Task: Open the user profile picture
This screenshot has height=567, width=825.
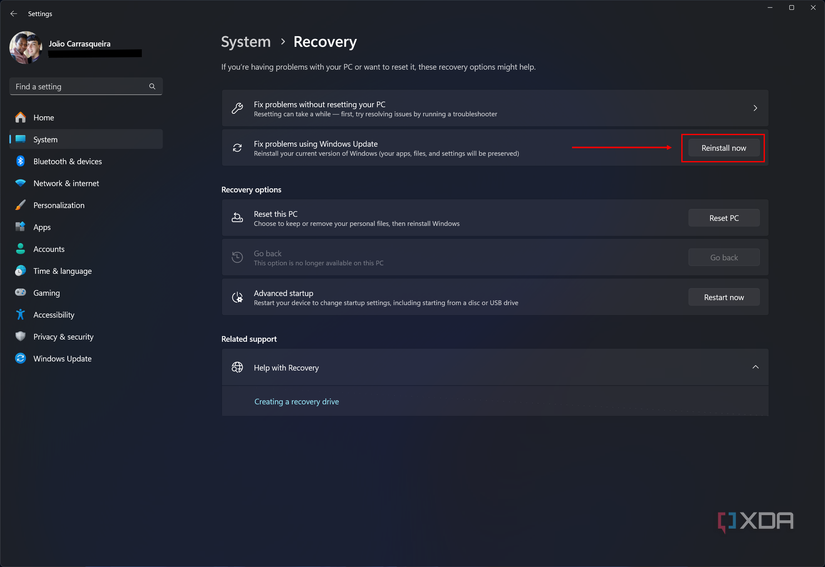Action: click(x=25, y=47)
